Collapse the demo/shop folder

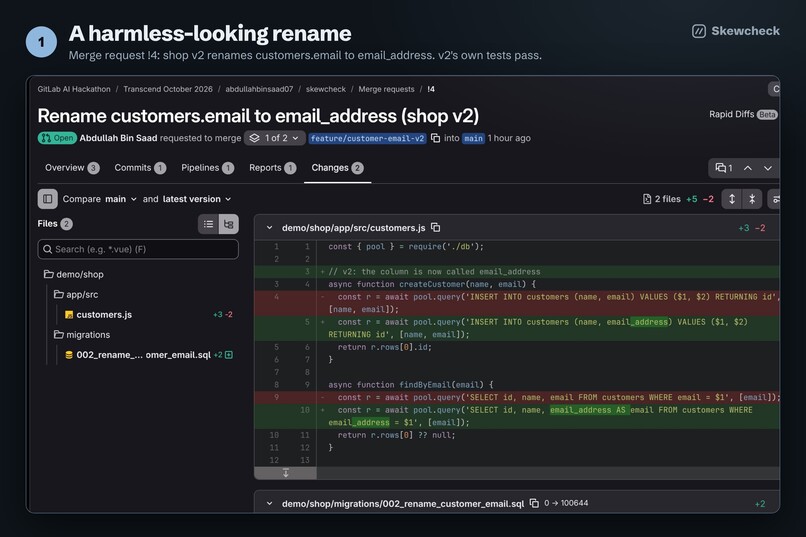coord(74,274)
